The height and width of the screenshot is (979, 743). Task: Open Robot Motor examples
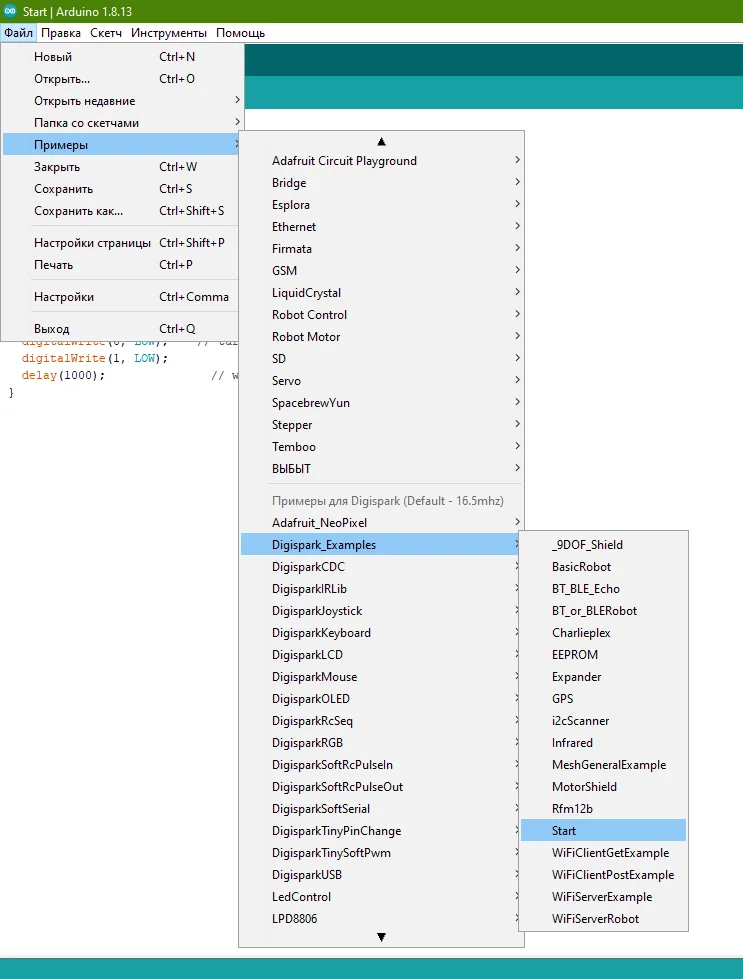pyautogui.click(x=381, y=337)
